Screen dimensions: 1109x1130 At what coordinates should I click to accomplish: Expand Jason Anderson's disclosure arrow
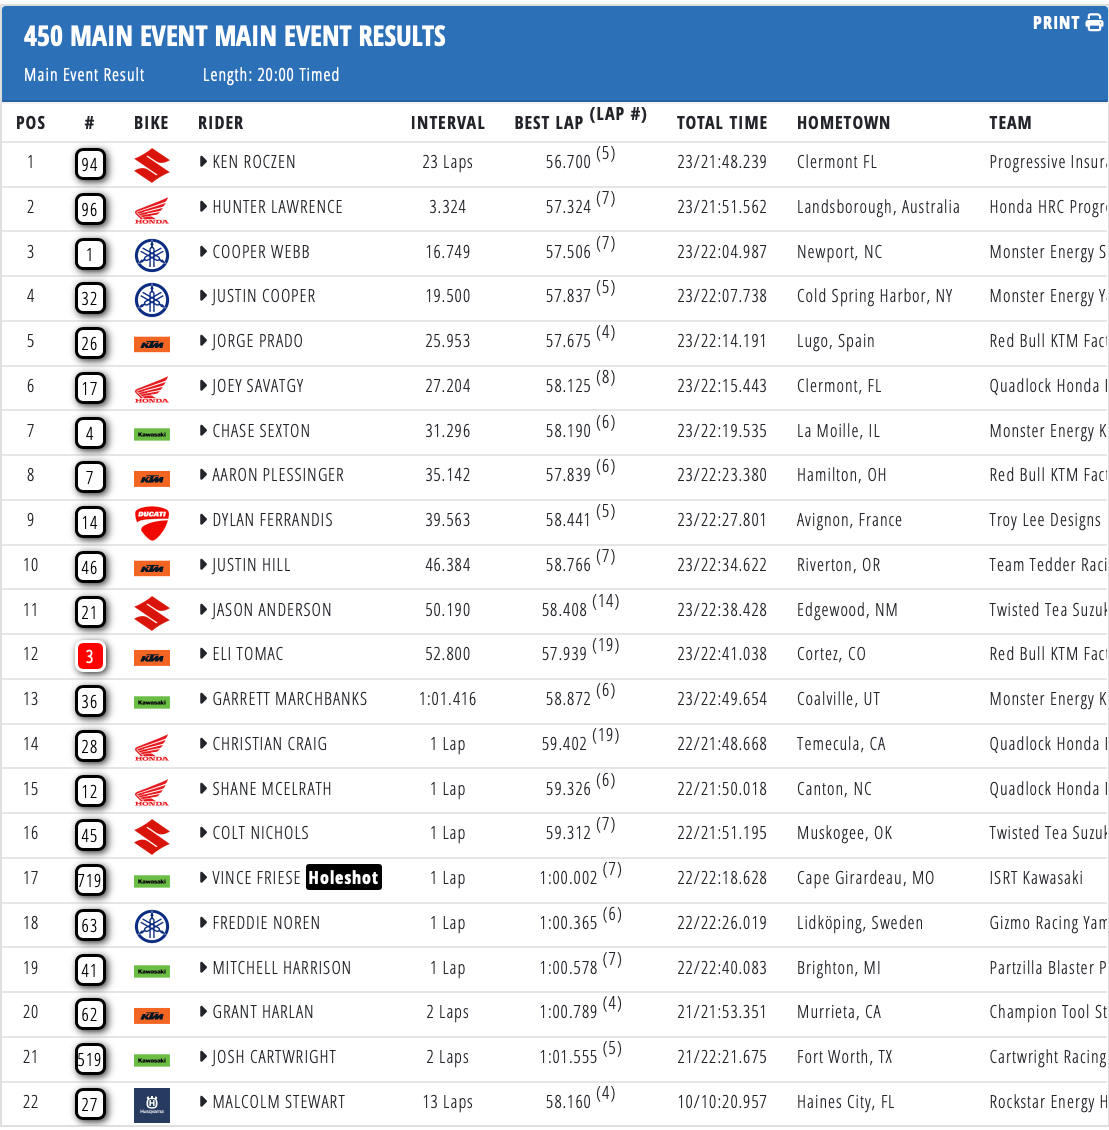[x=204, y=610]
